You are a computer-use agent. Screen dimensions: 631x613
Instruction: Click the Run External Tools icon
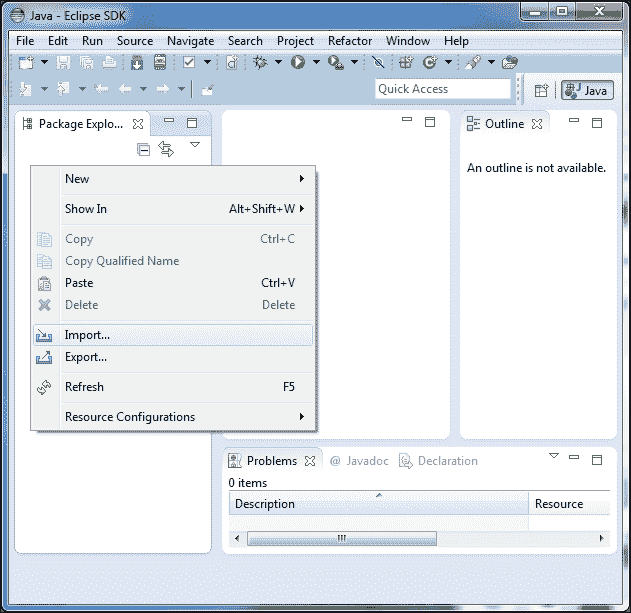(x=335, y=63)
